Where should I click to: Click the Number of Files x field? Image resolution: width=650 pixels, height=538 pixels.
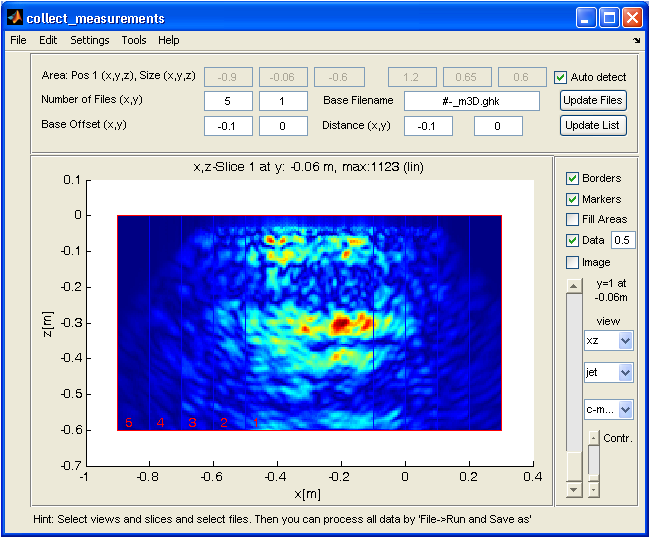pos(228,101)
